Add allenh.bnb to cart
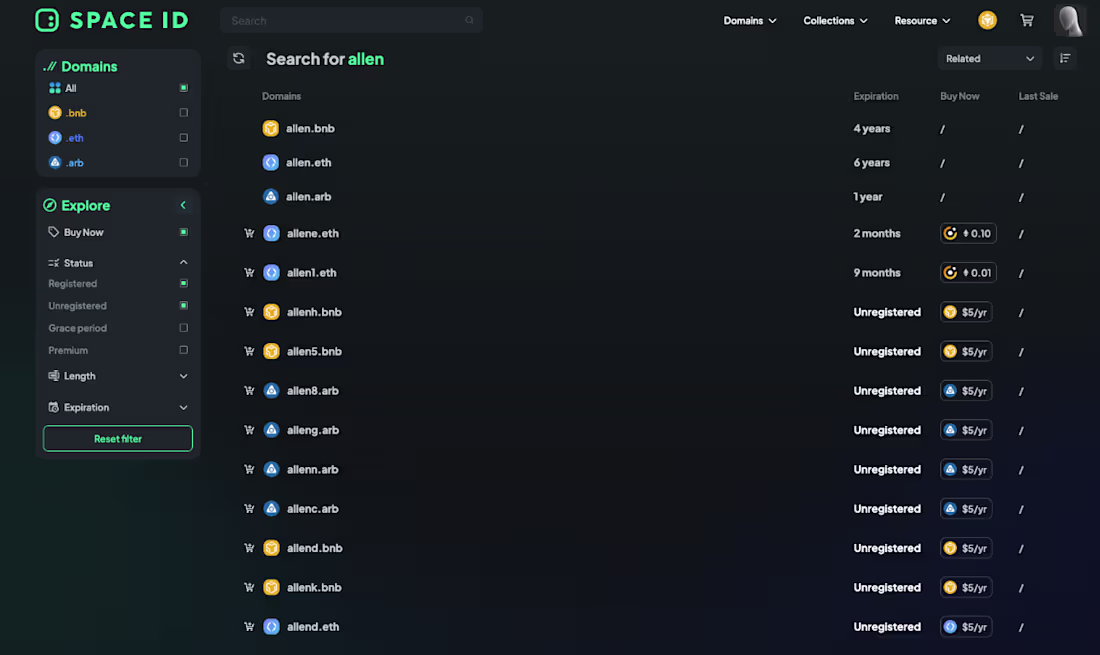Image resolution: width=1100 pixels, height=655 pixels. point(249,312)
